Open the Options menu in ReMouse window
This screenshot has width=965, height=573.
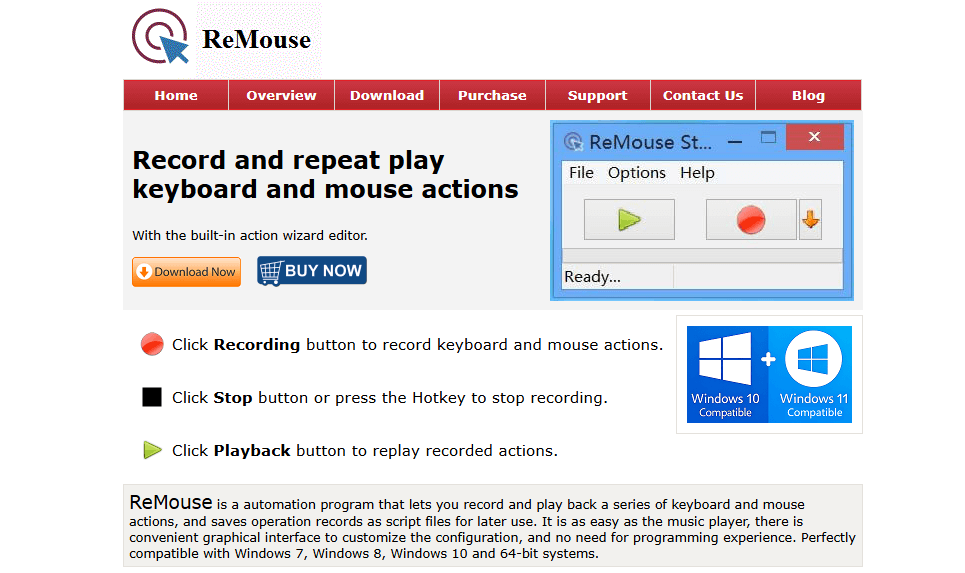point(636,172)
